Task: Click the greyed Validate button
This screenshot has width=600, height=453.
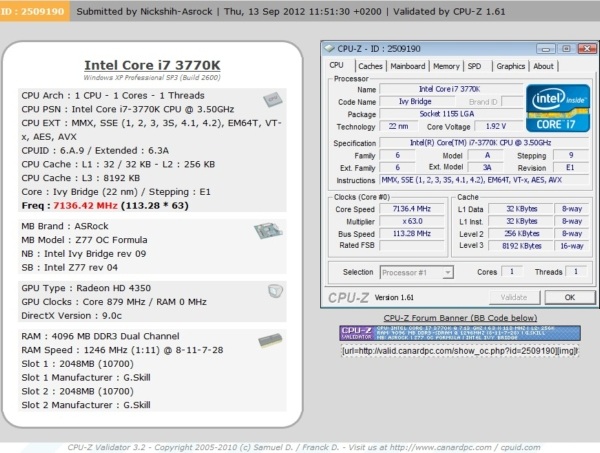Action: click(x=514, y=297)
